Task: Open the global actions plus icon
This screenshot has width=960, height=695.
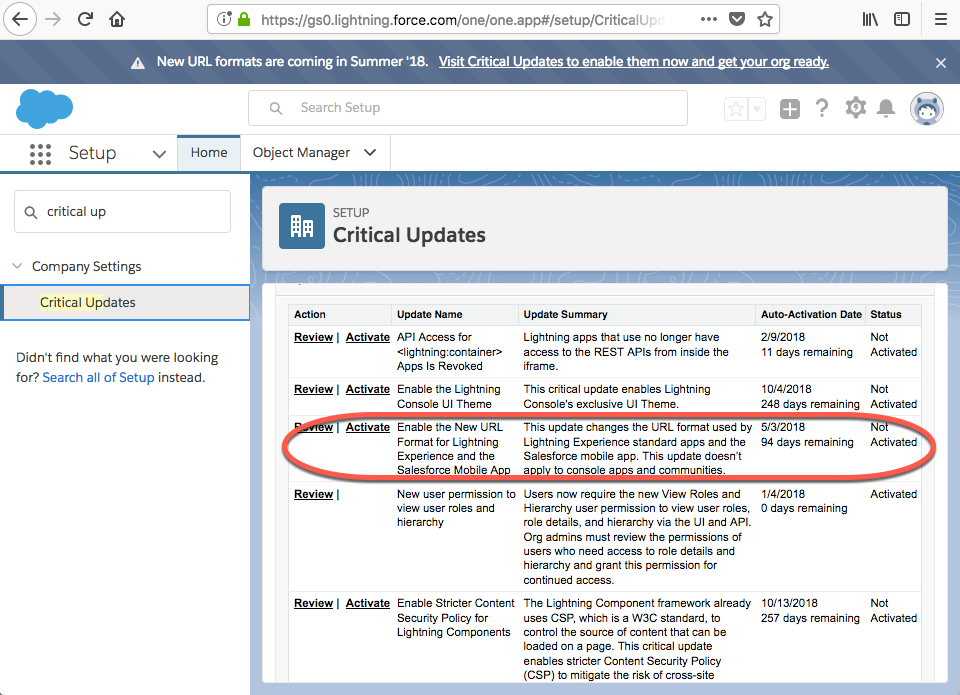Action: click(x=789, y=109)
